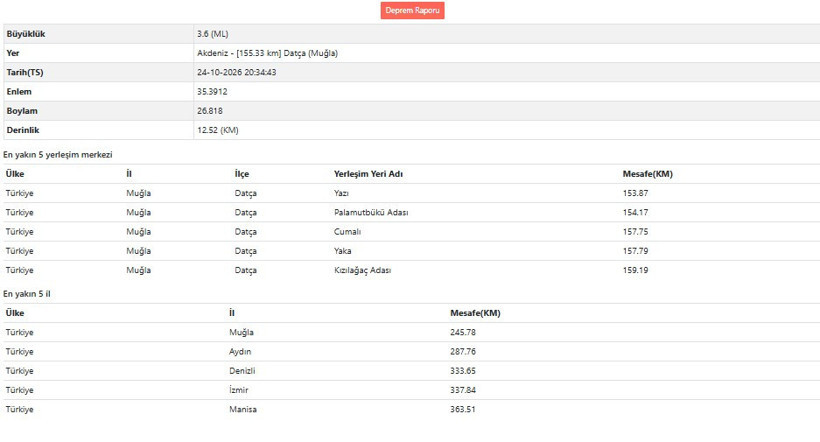Click the Derinlik row label

click(22, 130)
